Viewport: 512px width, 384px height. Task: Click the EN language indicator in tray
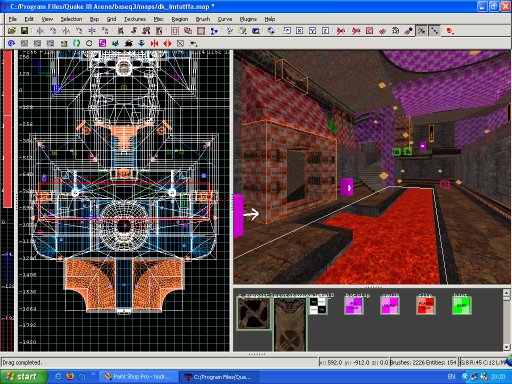click(x=451, y=377)
